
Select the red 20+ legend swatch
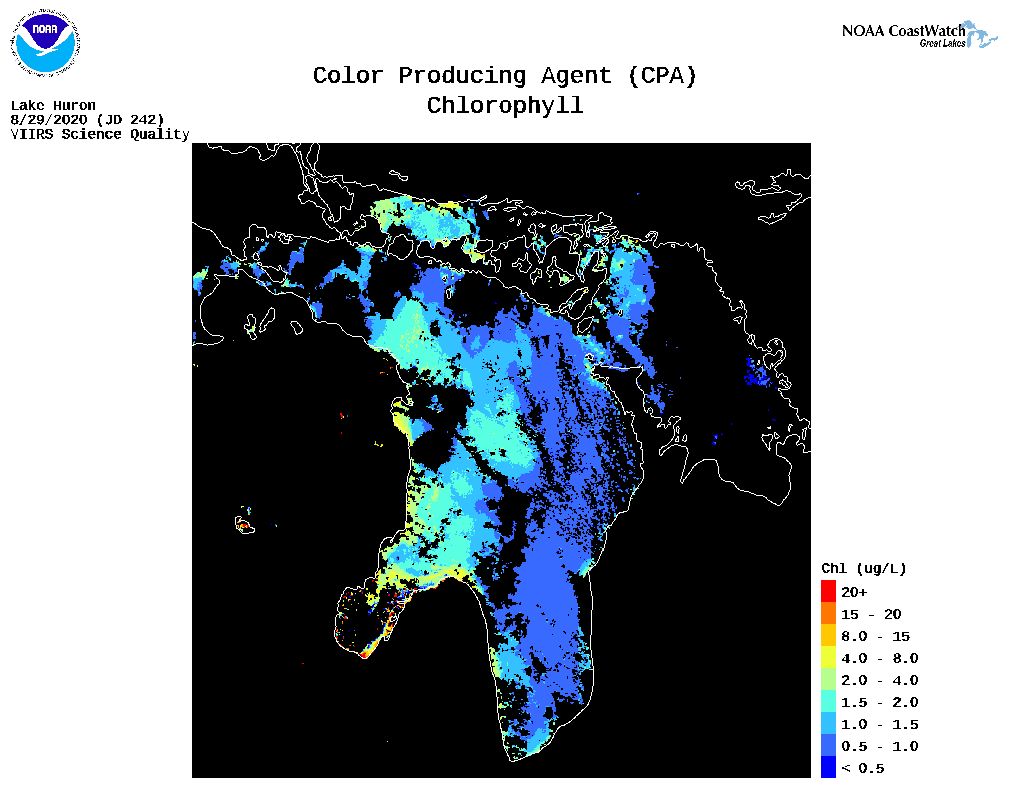coord(828,592)
